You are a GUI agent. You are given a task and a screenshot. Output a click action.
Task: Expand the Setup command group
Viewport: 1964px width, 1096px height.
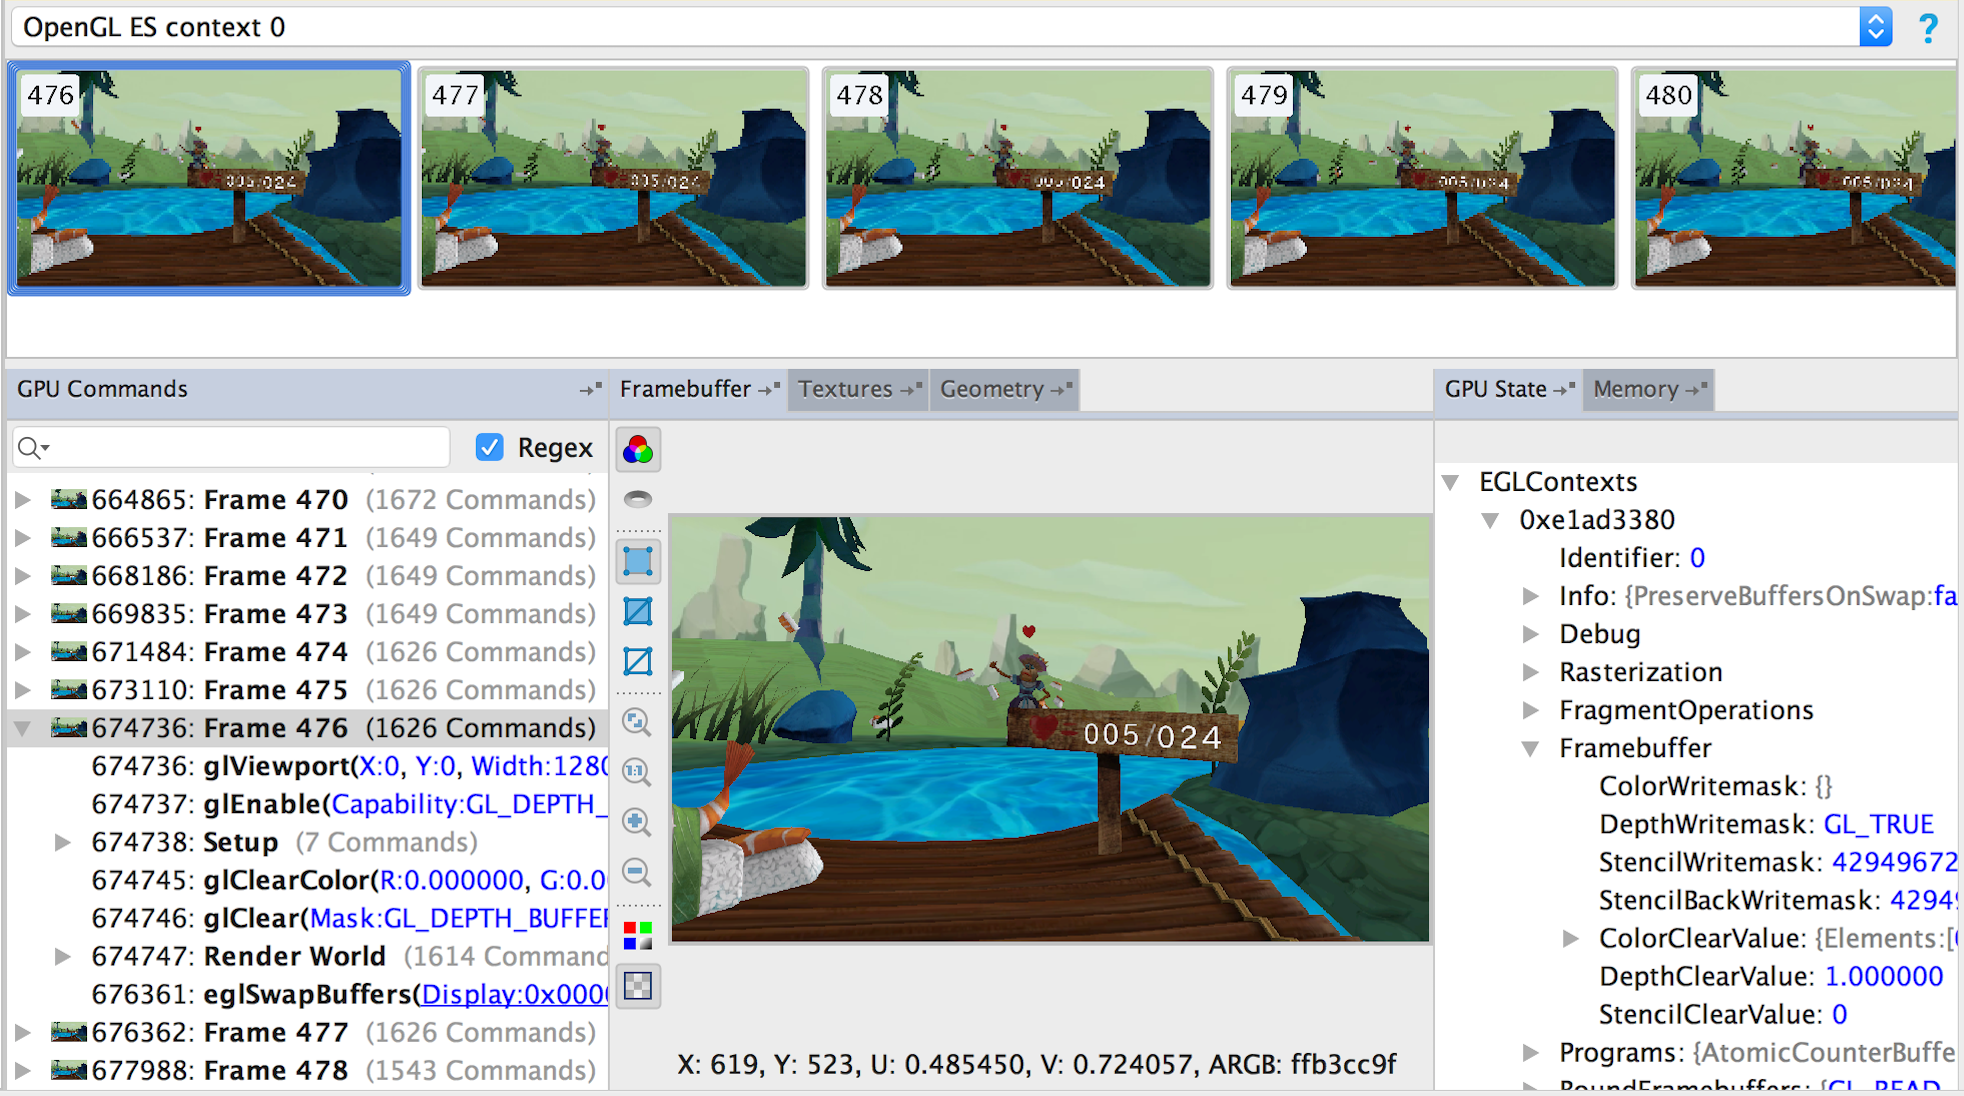point(62,842)
